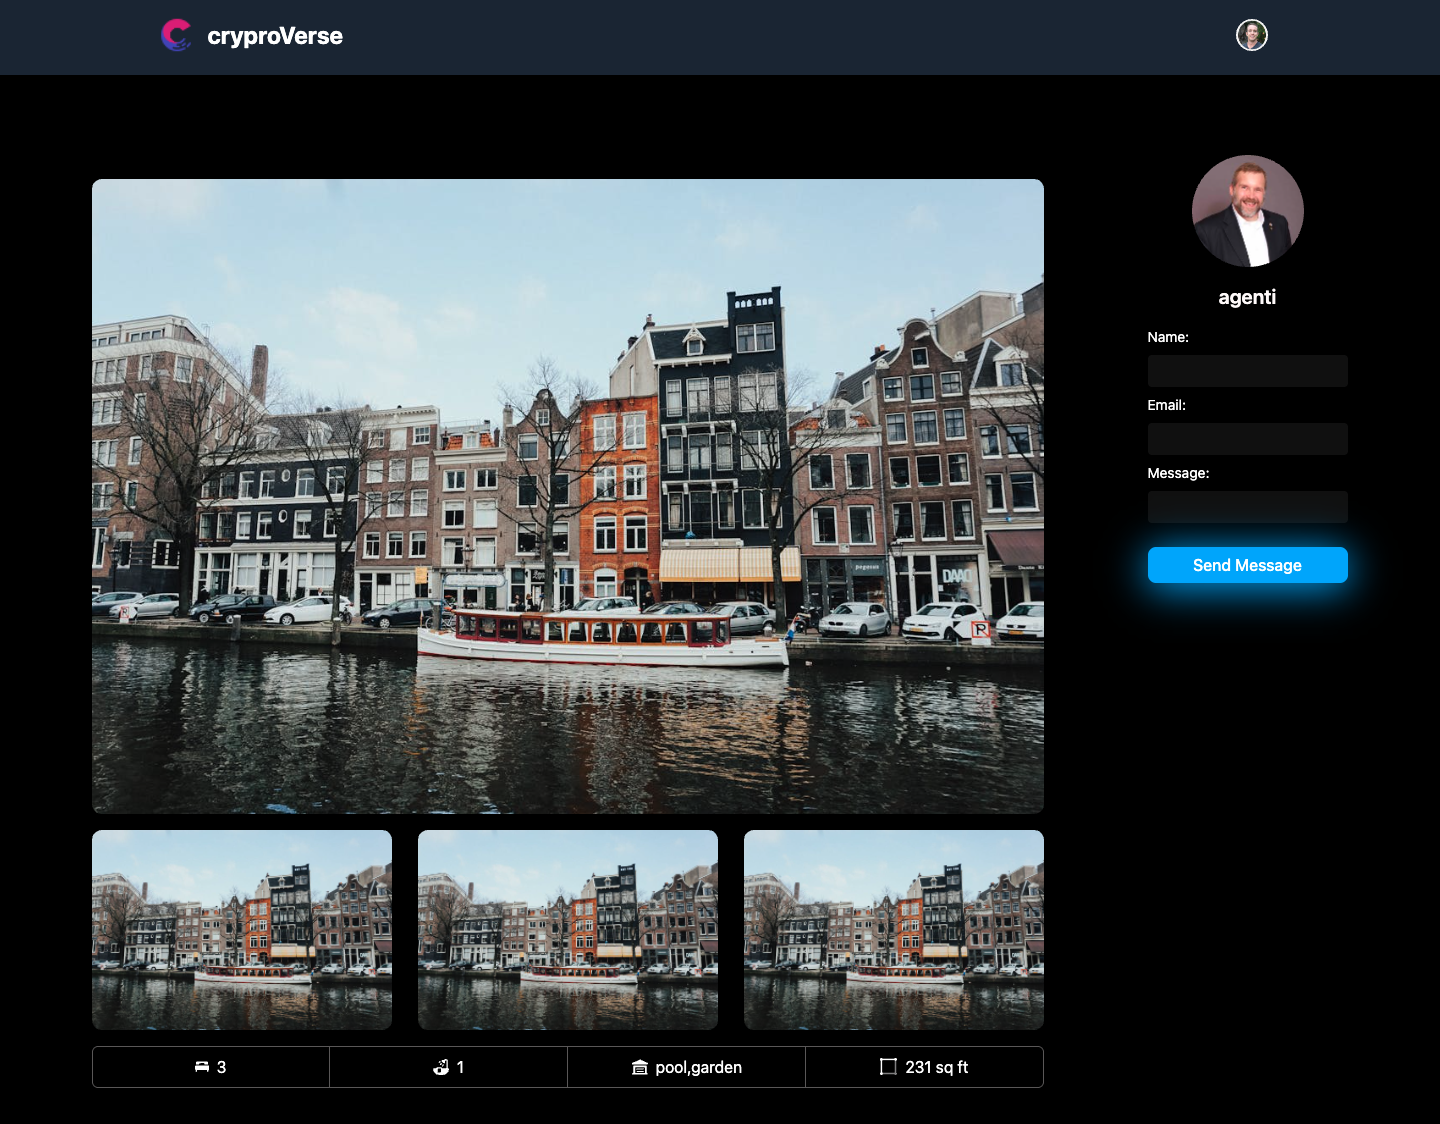Open the main canal property photo
1440x1124 pixels.
pyautogui.click(x=568, y=496)
